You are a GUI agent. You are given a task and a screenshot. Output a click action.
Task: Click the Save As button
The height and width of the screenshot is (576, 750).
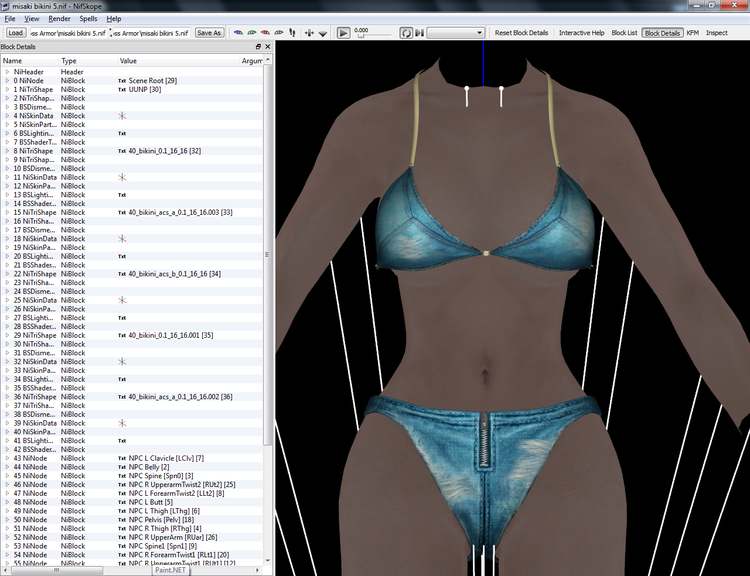pos(209,33)
